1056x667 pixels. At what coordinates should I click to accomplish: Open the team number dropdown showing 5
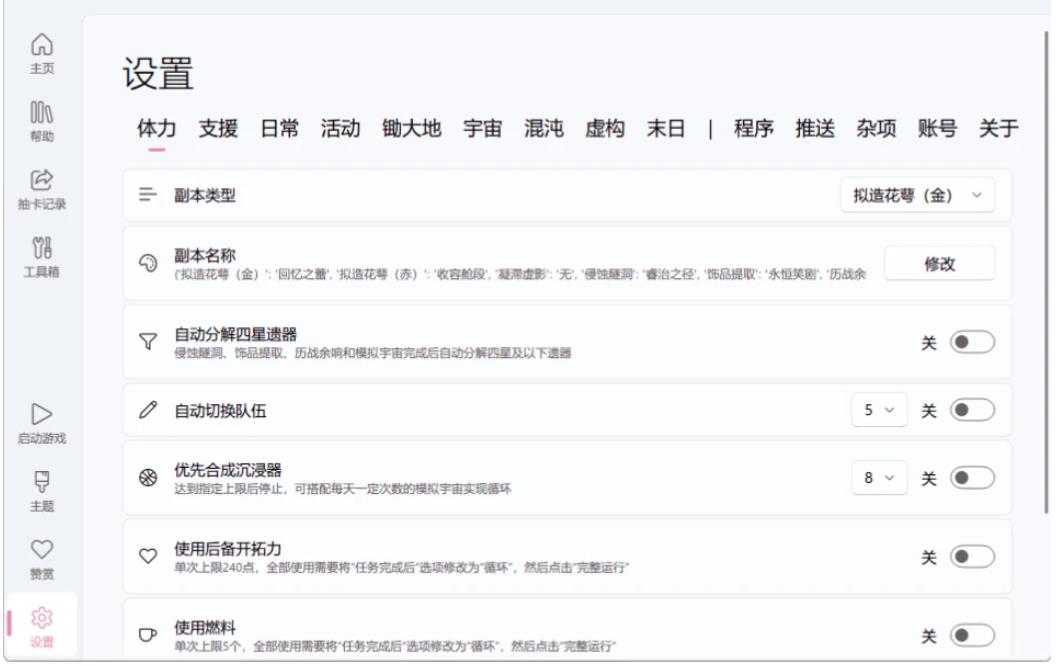click(x=879, y=410)
